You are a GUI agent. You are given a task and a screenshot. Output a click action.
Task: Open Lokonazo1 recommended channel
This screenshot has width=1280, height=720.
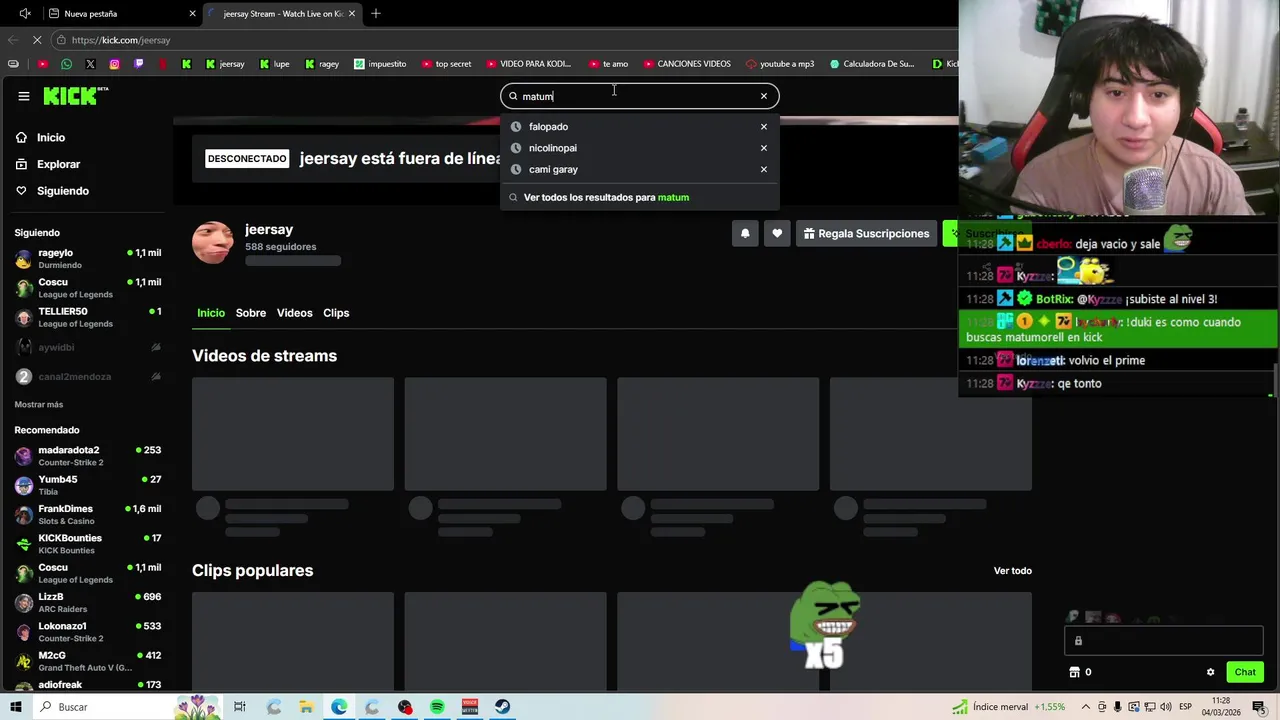click(x=88, y=632)
